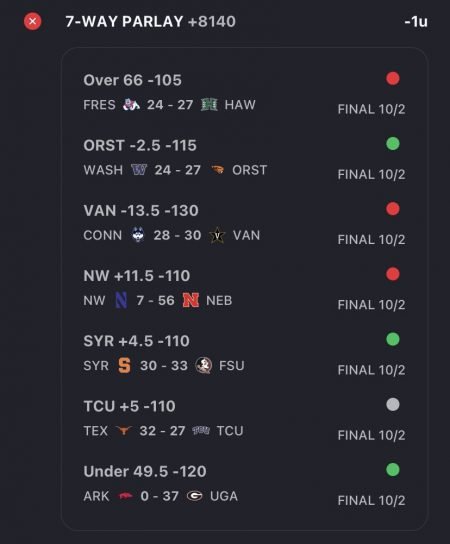The height and width of the screenshot is (544, 450).
Task: Click green status dot for ORST -2.5
Action: click(393, 144)
